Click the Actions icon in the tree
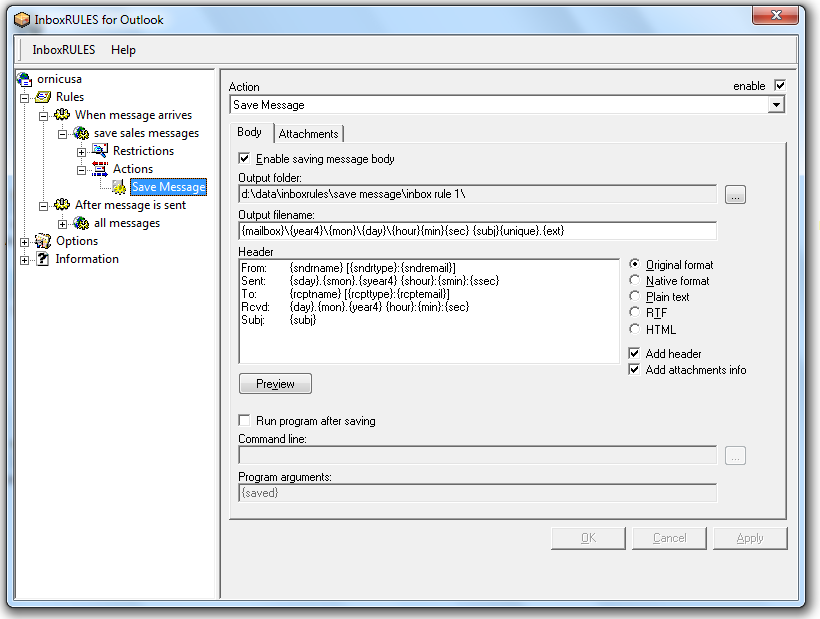This screenshot has height=619, width=820. (x=99, y=169)
